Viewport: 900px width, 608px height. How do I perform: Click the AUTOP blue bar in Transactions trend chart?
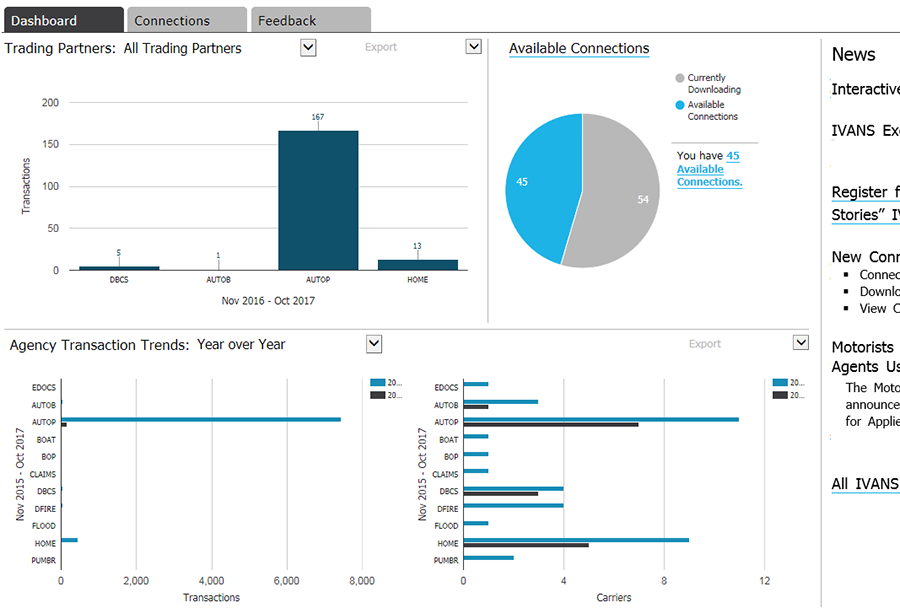point(200,420)
